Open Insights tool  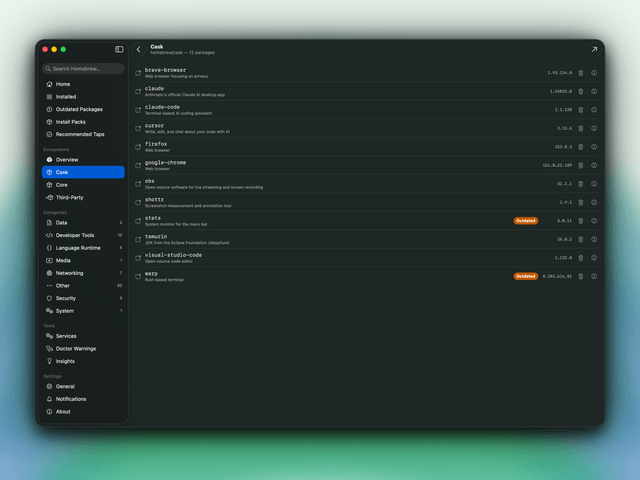click(83, 361)
